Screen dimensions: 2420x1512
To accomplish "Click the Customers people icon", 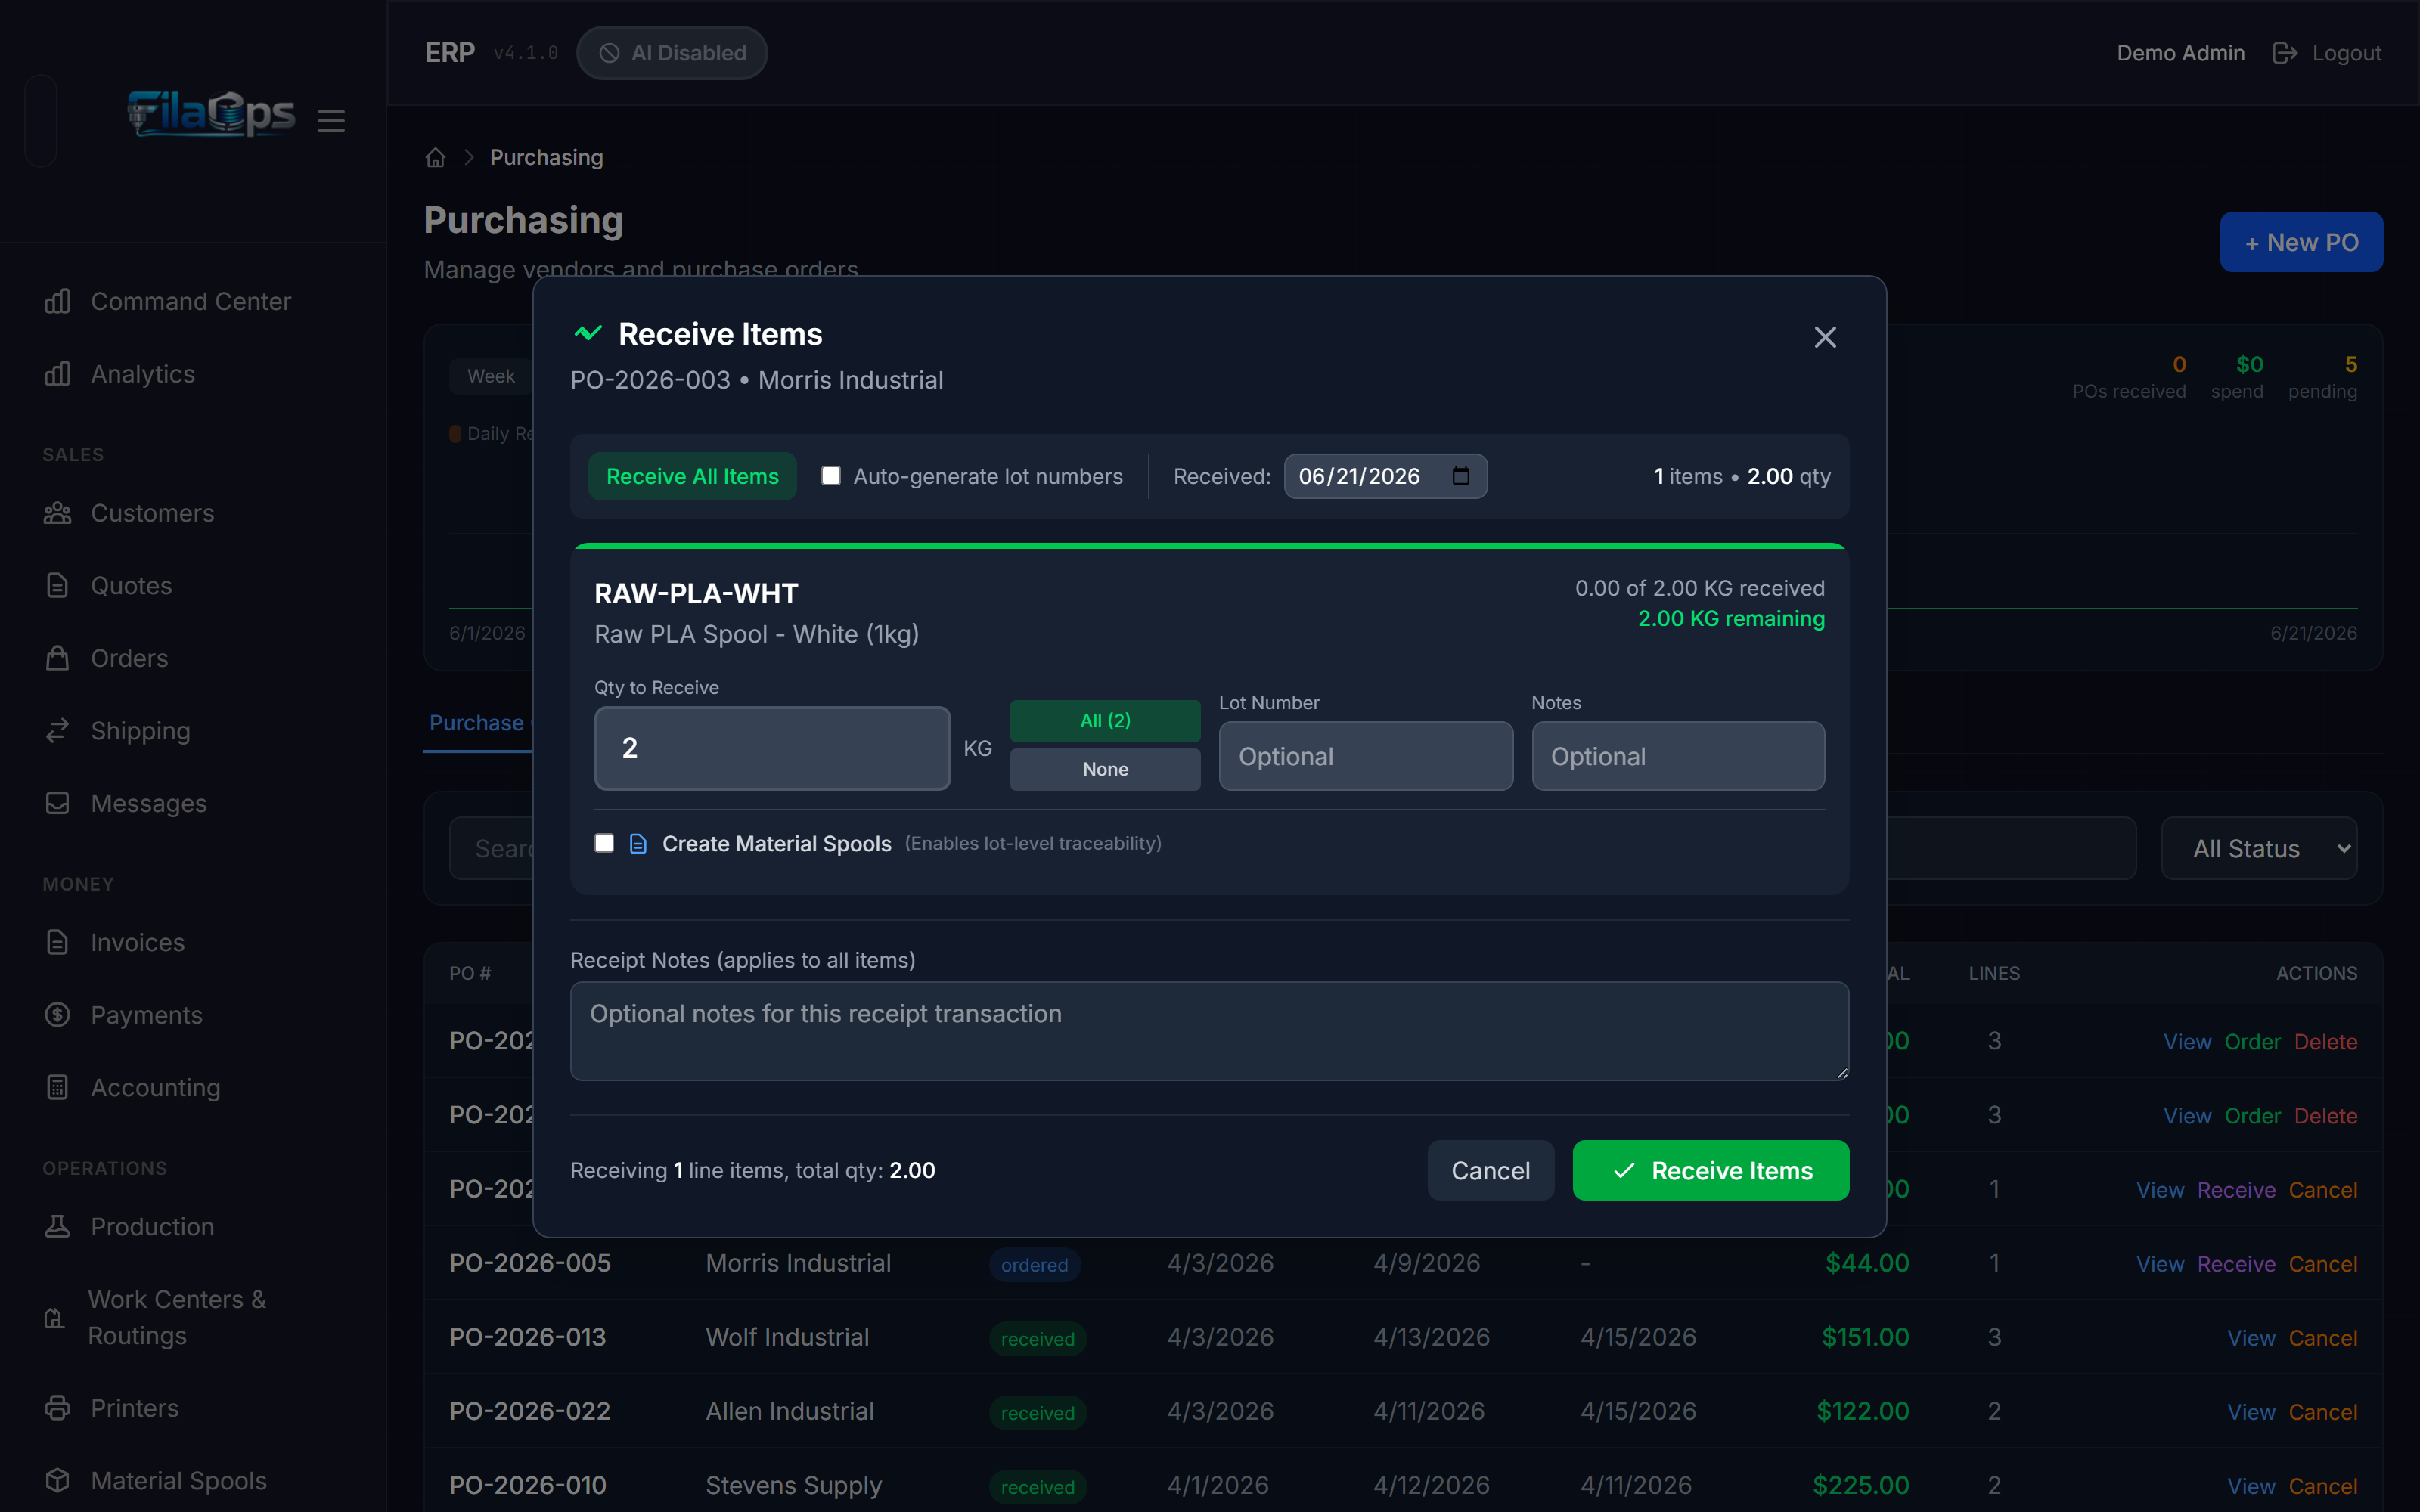I will [57, 513].
